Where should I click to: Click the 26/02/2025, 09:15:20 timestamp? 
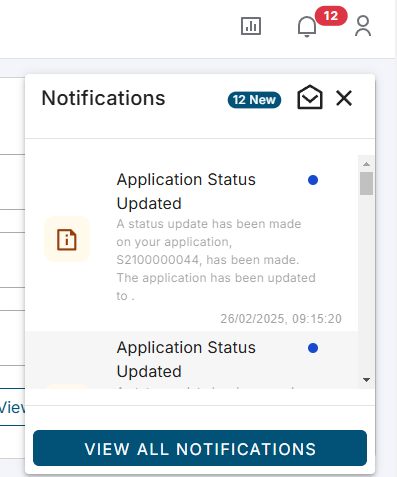[x=281, y=319]
